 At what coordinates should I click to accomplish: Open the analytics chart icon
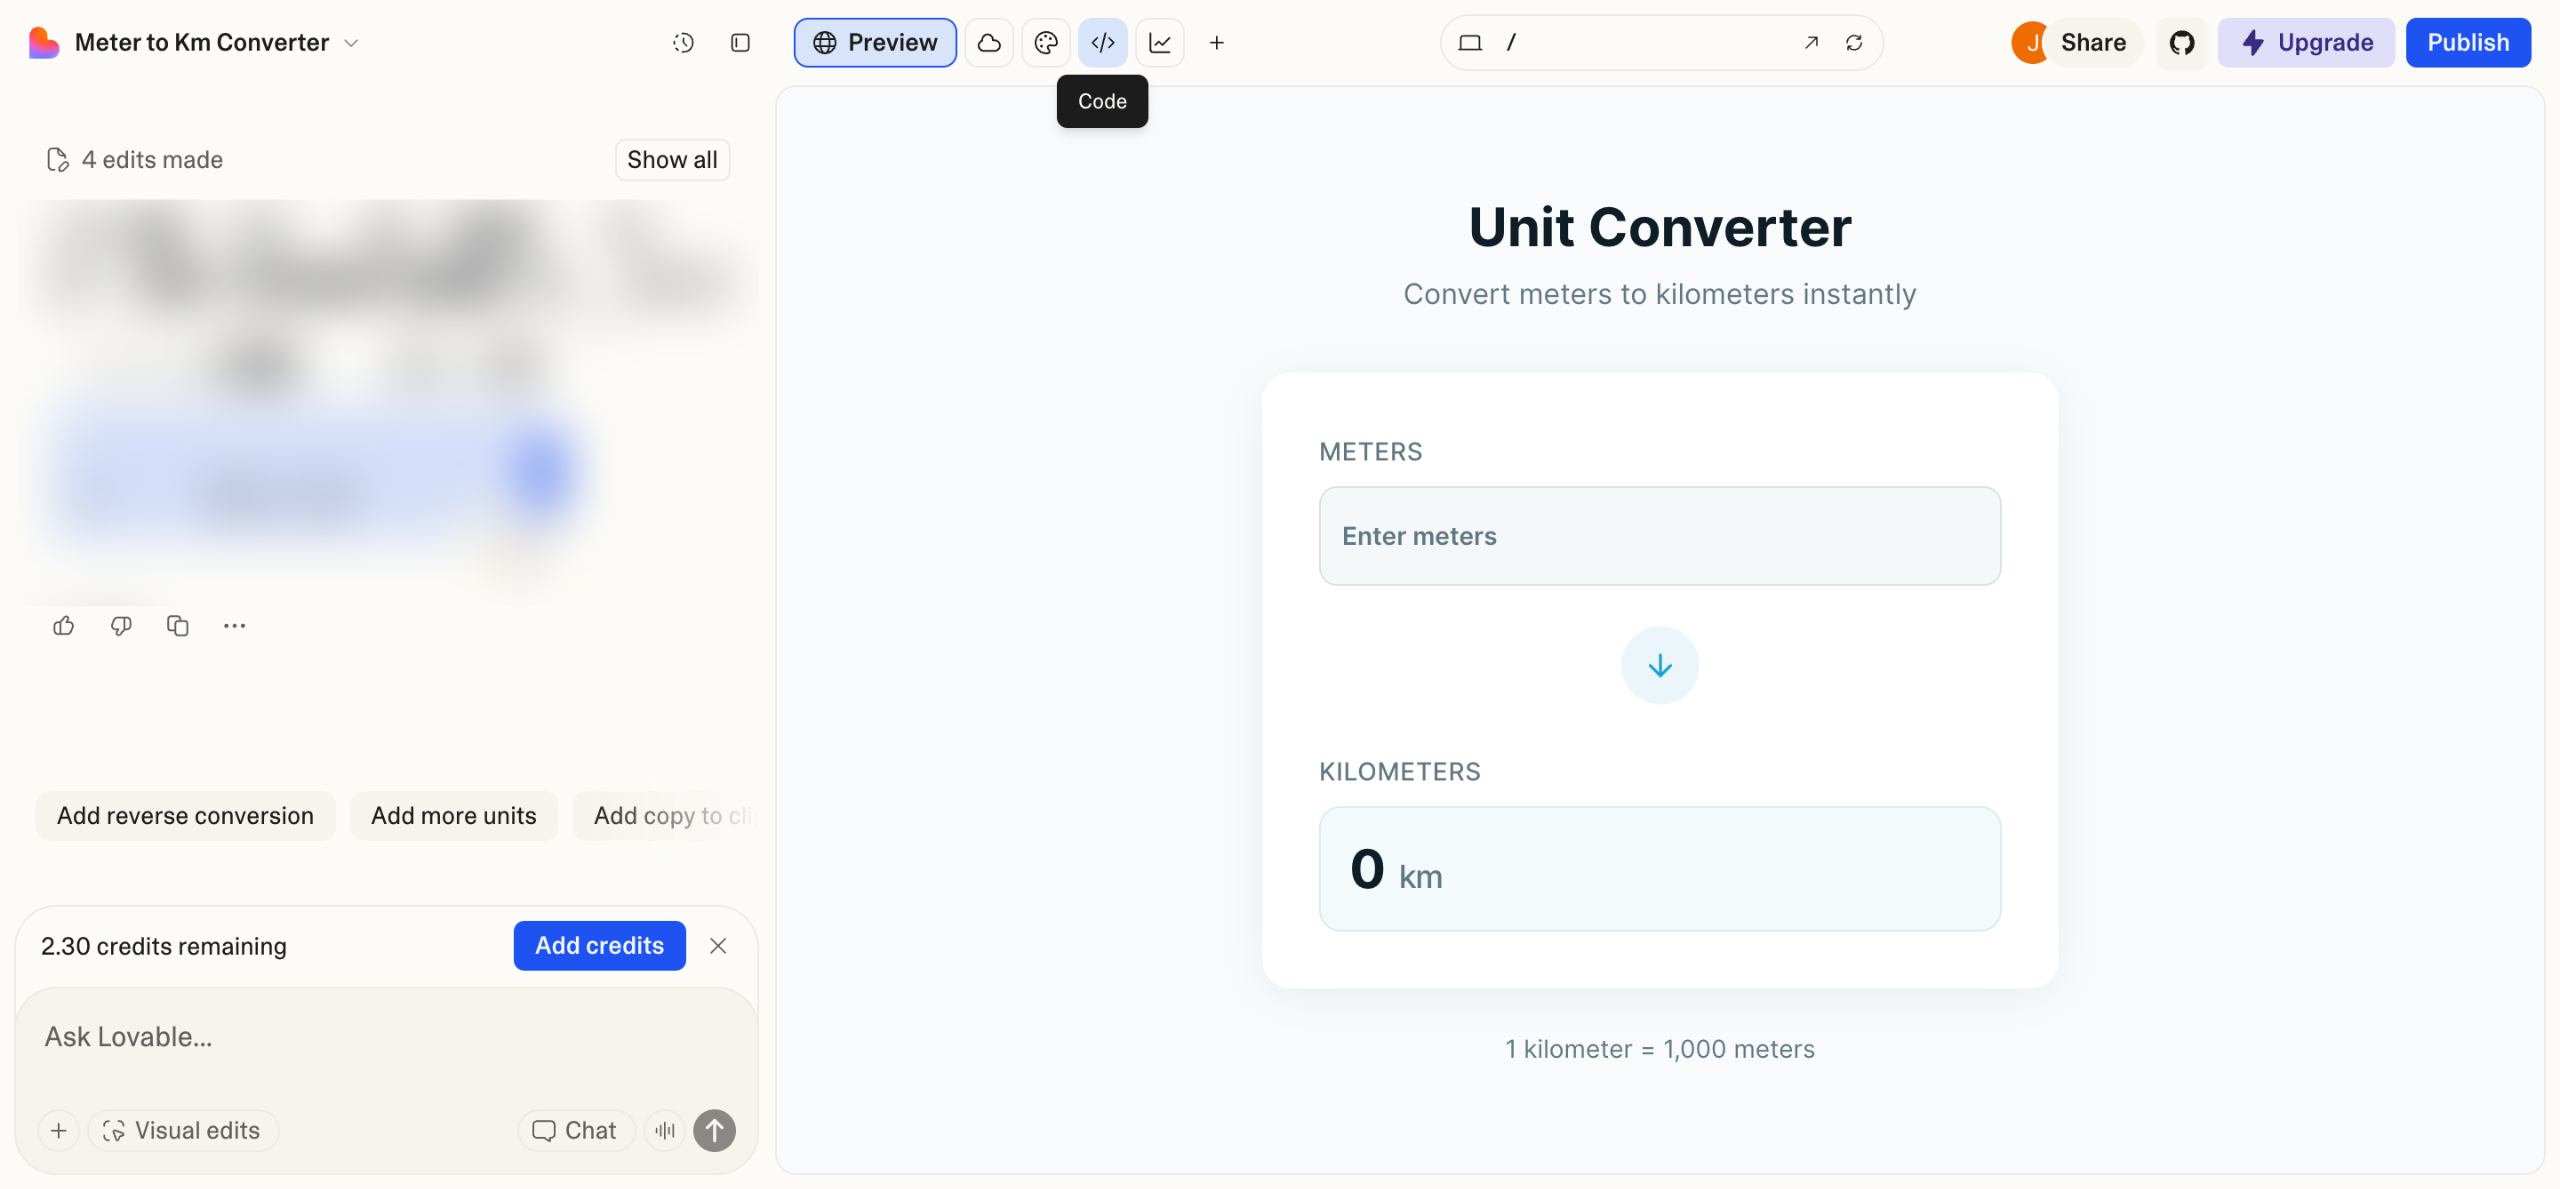click(x=1160, y=43)
